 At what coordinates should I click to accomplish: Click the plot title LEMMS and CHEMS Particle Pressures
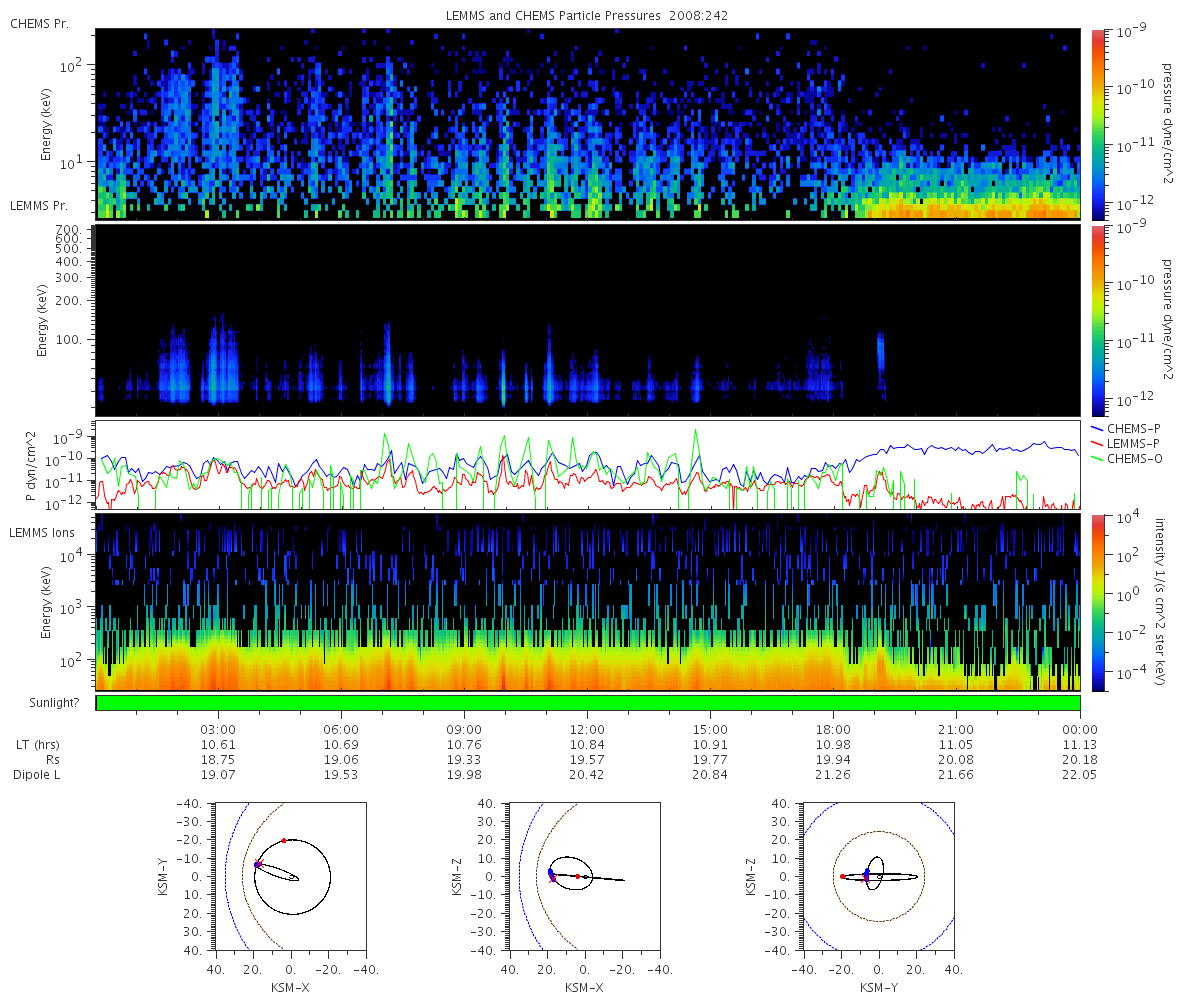coord(589,16)
